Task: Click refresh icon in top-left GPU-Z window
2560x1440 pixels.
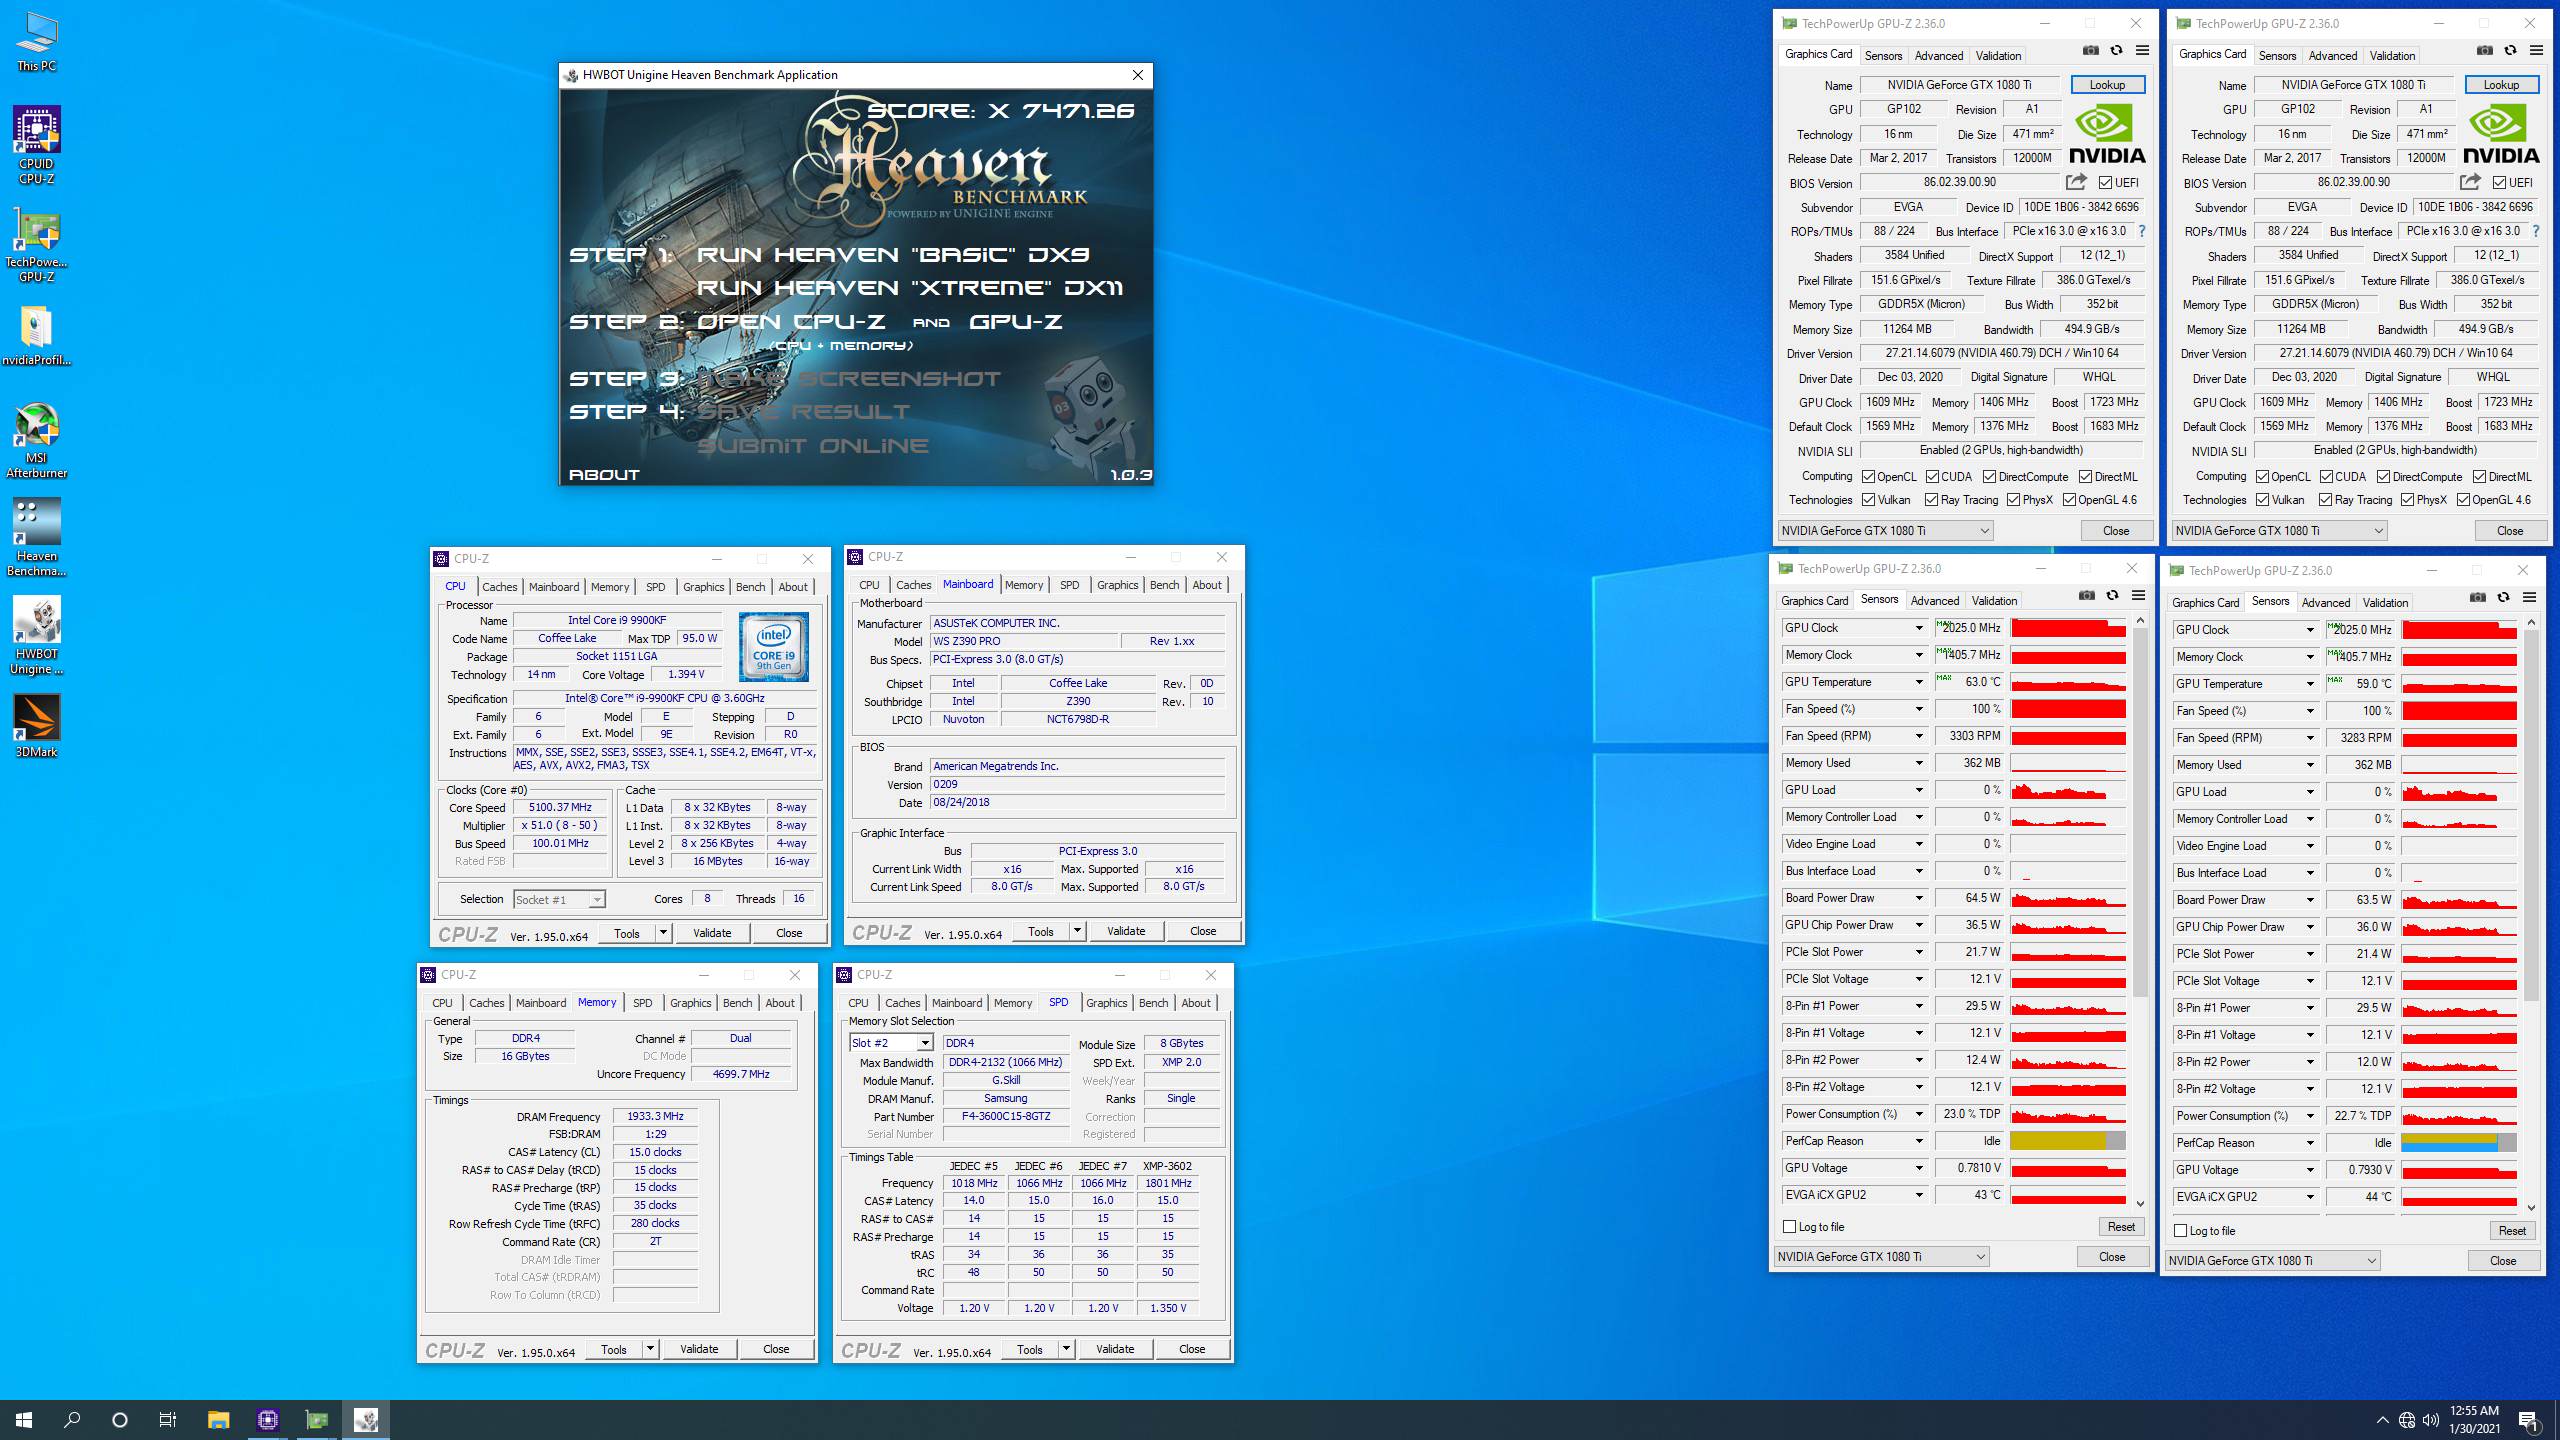Action: tap(2116, 50)
